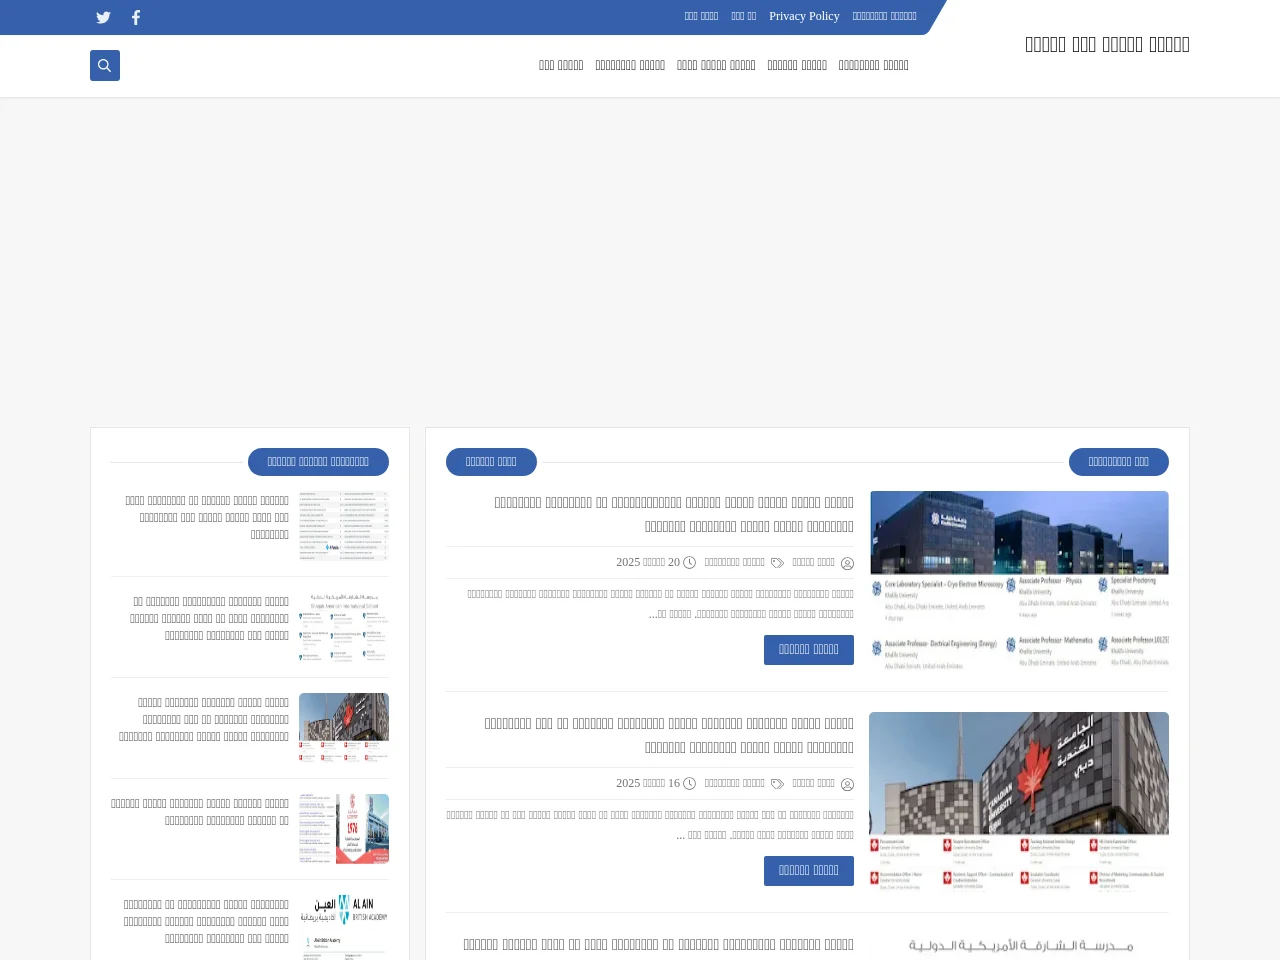Open the sidebar thumbnail with the red 1976 banner
The width and height of the screenshot is (1280, 960).
344,829
